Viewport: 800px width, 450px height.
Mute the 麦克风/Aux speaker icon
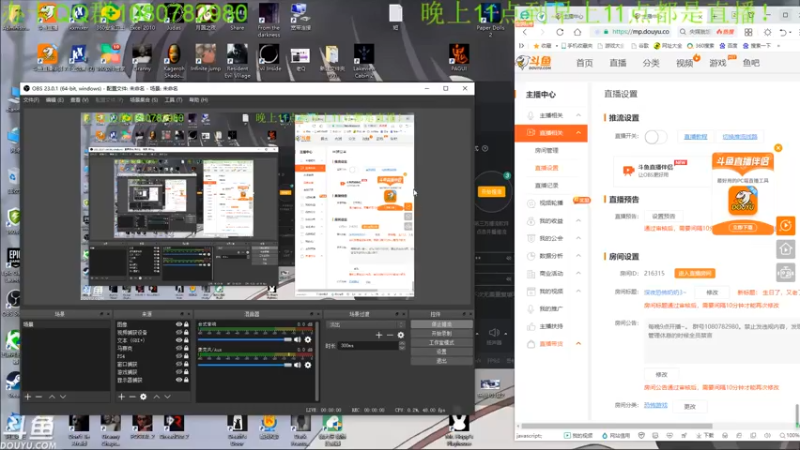[x=297, y=365]
